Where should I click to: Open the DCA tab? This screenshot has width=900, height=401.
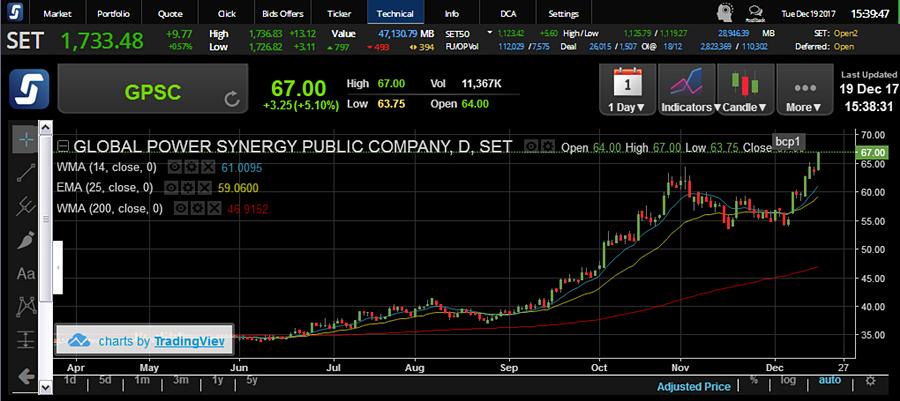click(507, 13)
